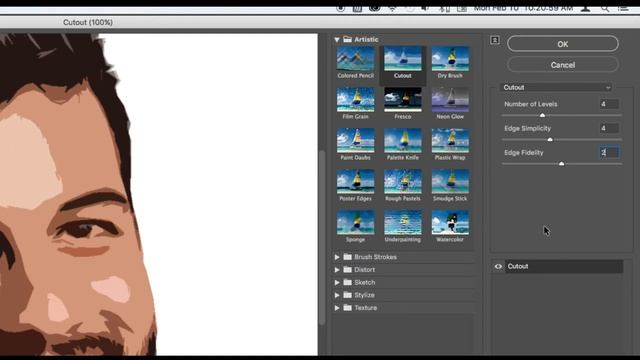640x360 pixels.
Task: Expand the Stylize filter folder
Action: point(337,295)
